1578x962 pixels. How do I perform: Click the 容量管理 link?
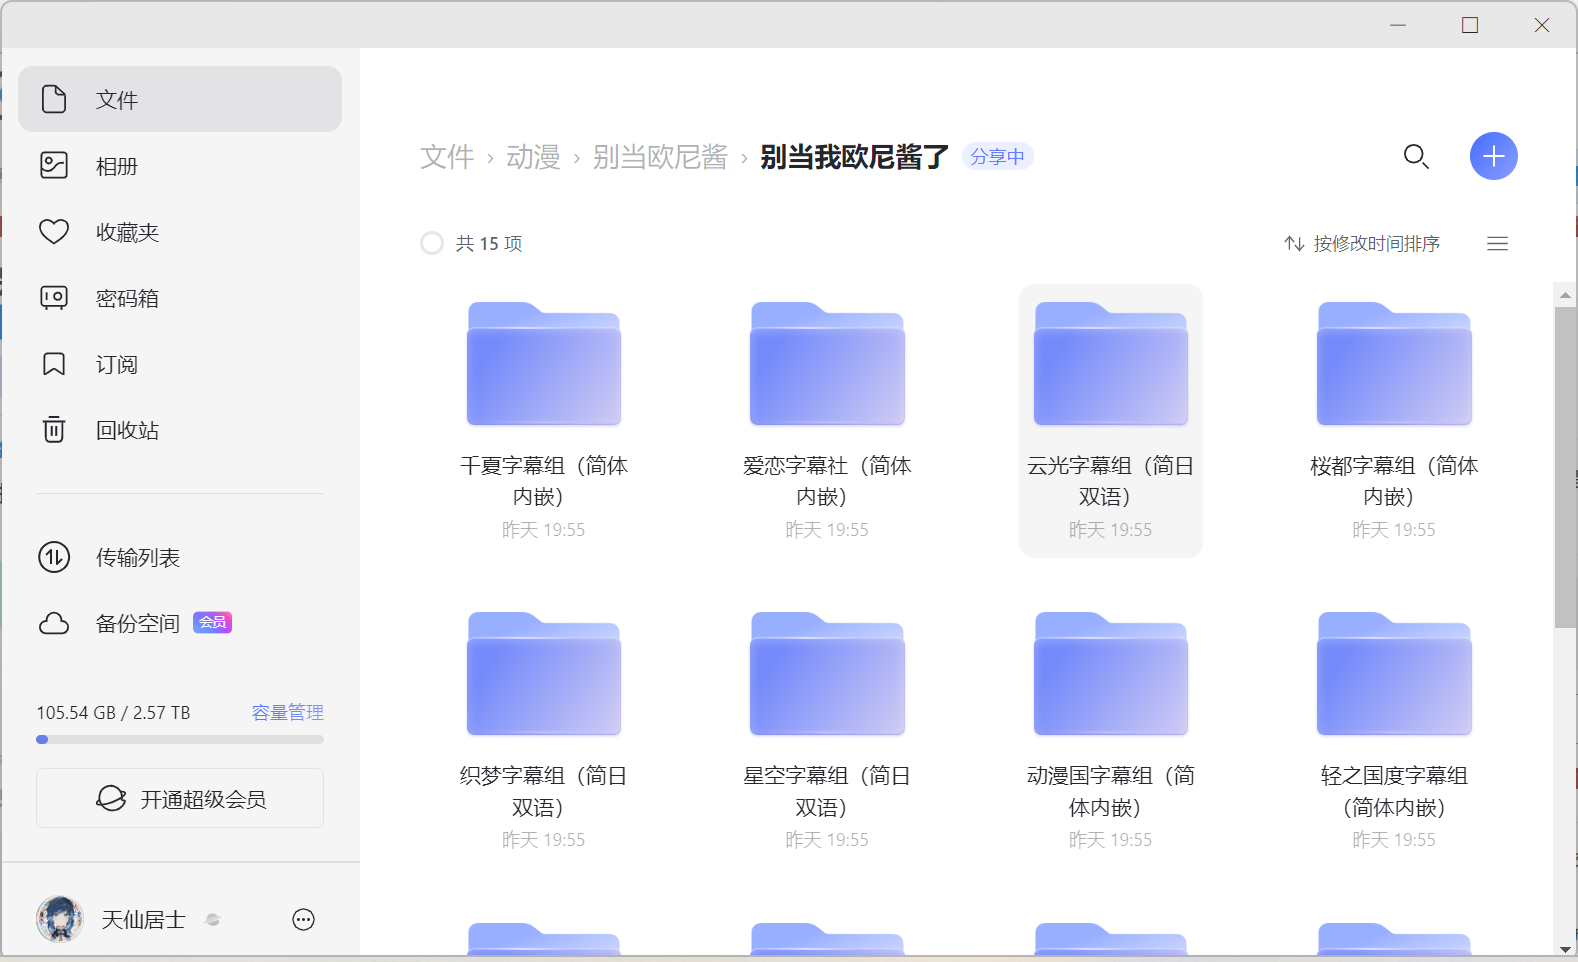(x=287, y=712)
